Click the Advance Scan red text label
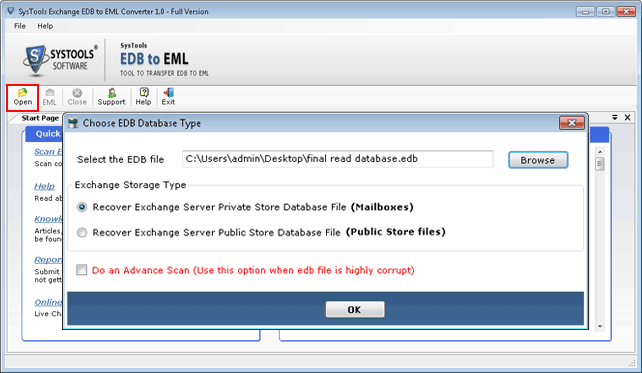Screen dimensions: 642x373 [x=253, y=270]
